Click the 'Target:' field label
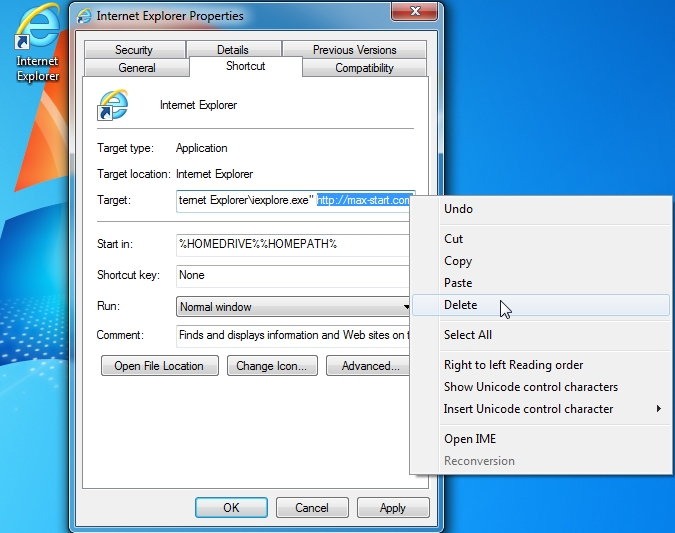 [x=114, y=200]
